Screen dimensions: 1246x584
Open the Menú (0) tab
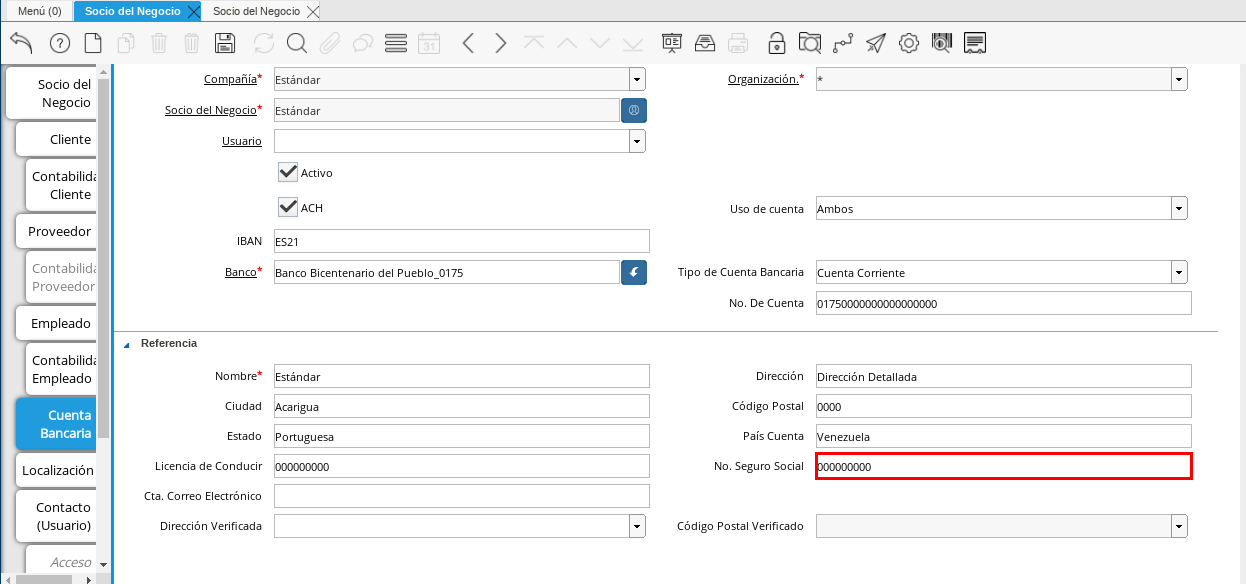point(40,11)
